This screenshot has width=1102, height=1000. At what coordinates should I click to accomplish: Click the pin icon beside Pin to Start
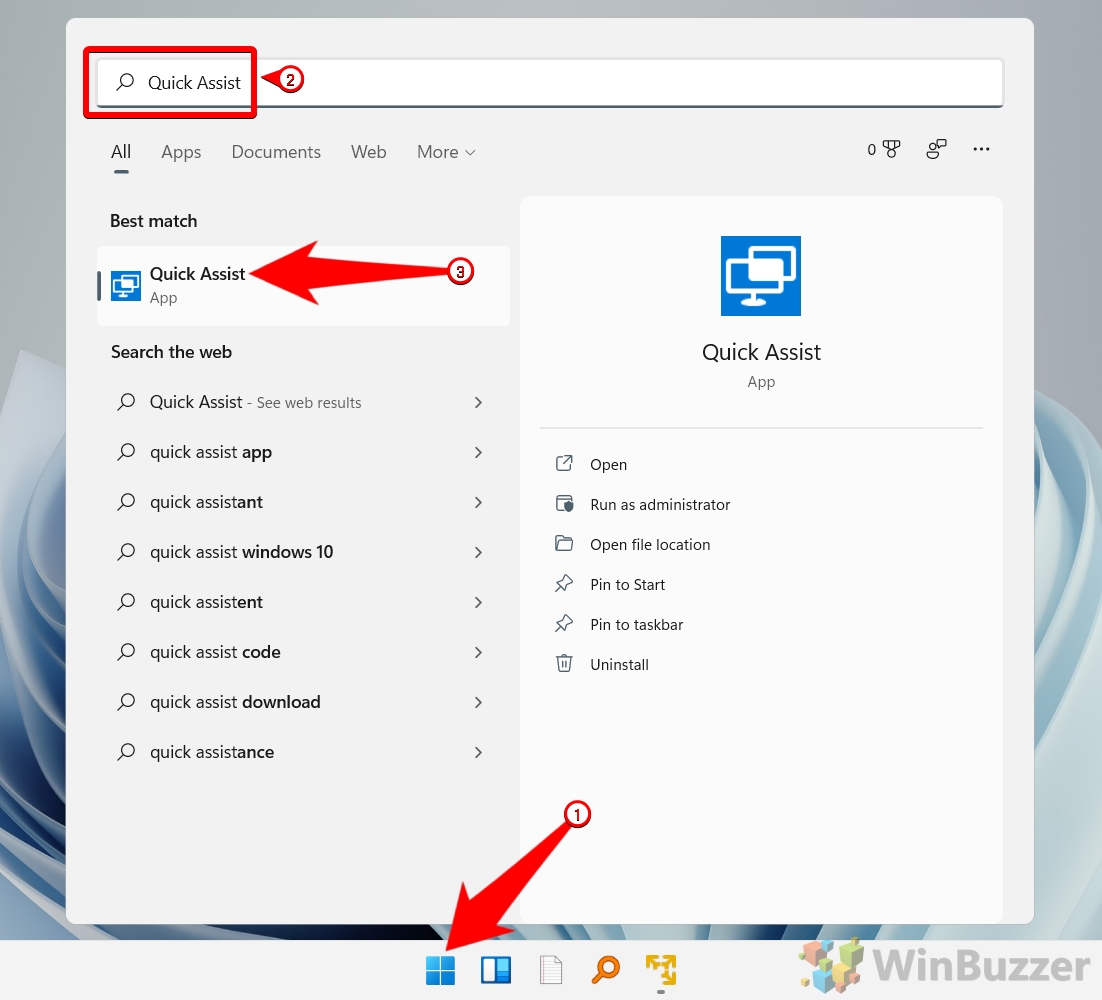[x=564, y=583]
